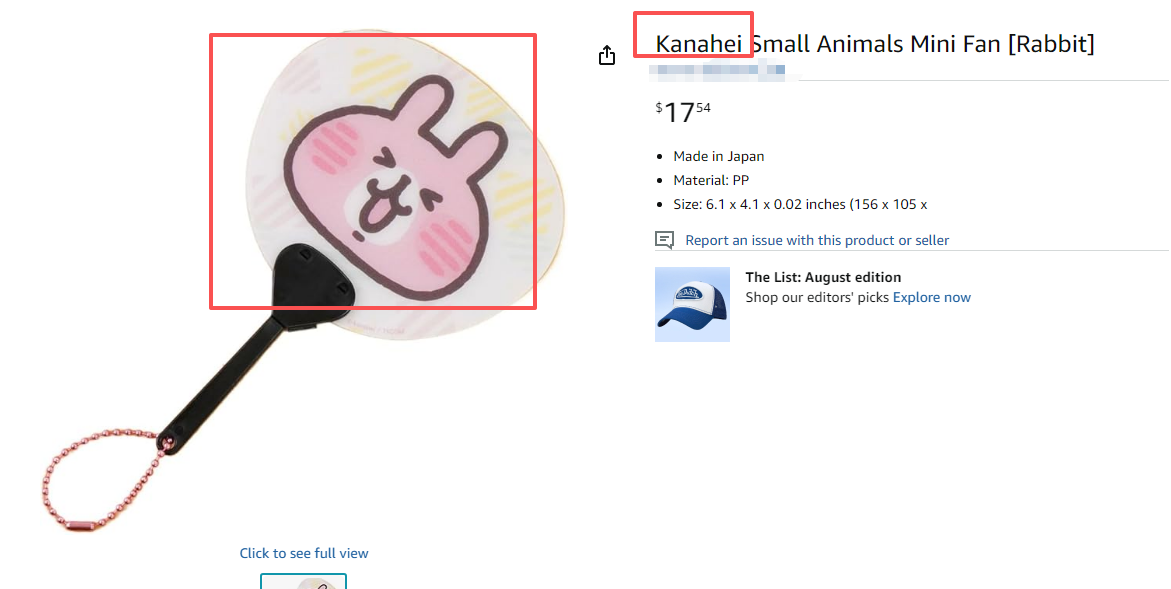Click the [Rabbit] text in title
The height and width of the screenshot is (589, 1171).
1051,44
